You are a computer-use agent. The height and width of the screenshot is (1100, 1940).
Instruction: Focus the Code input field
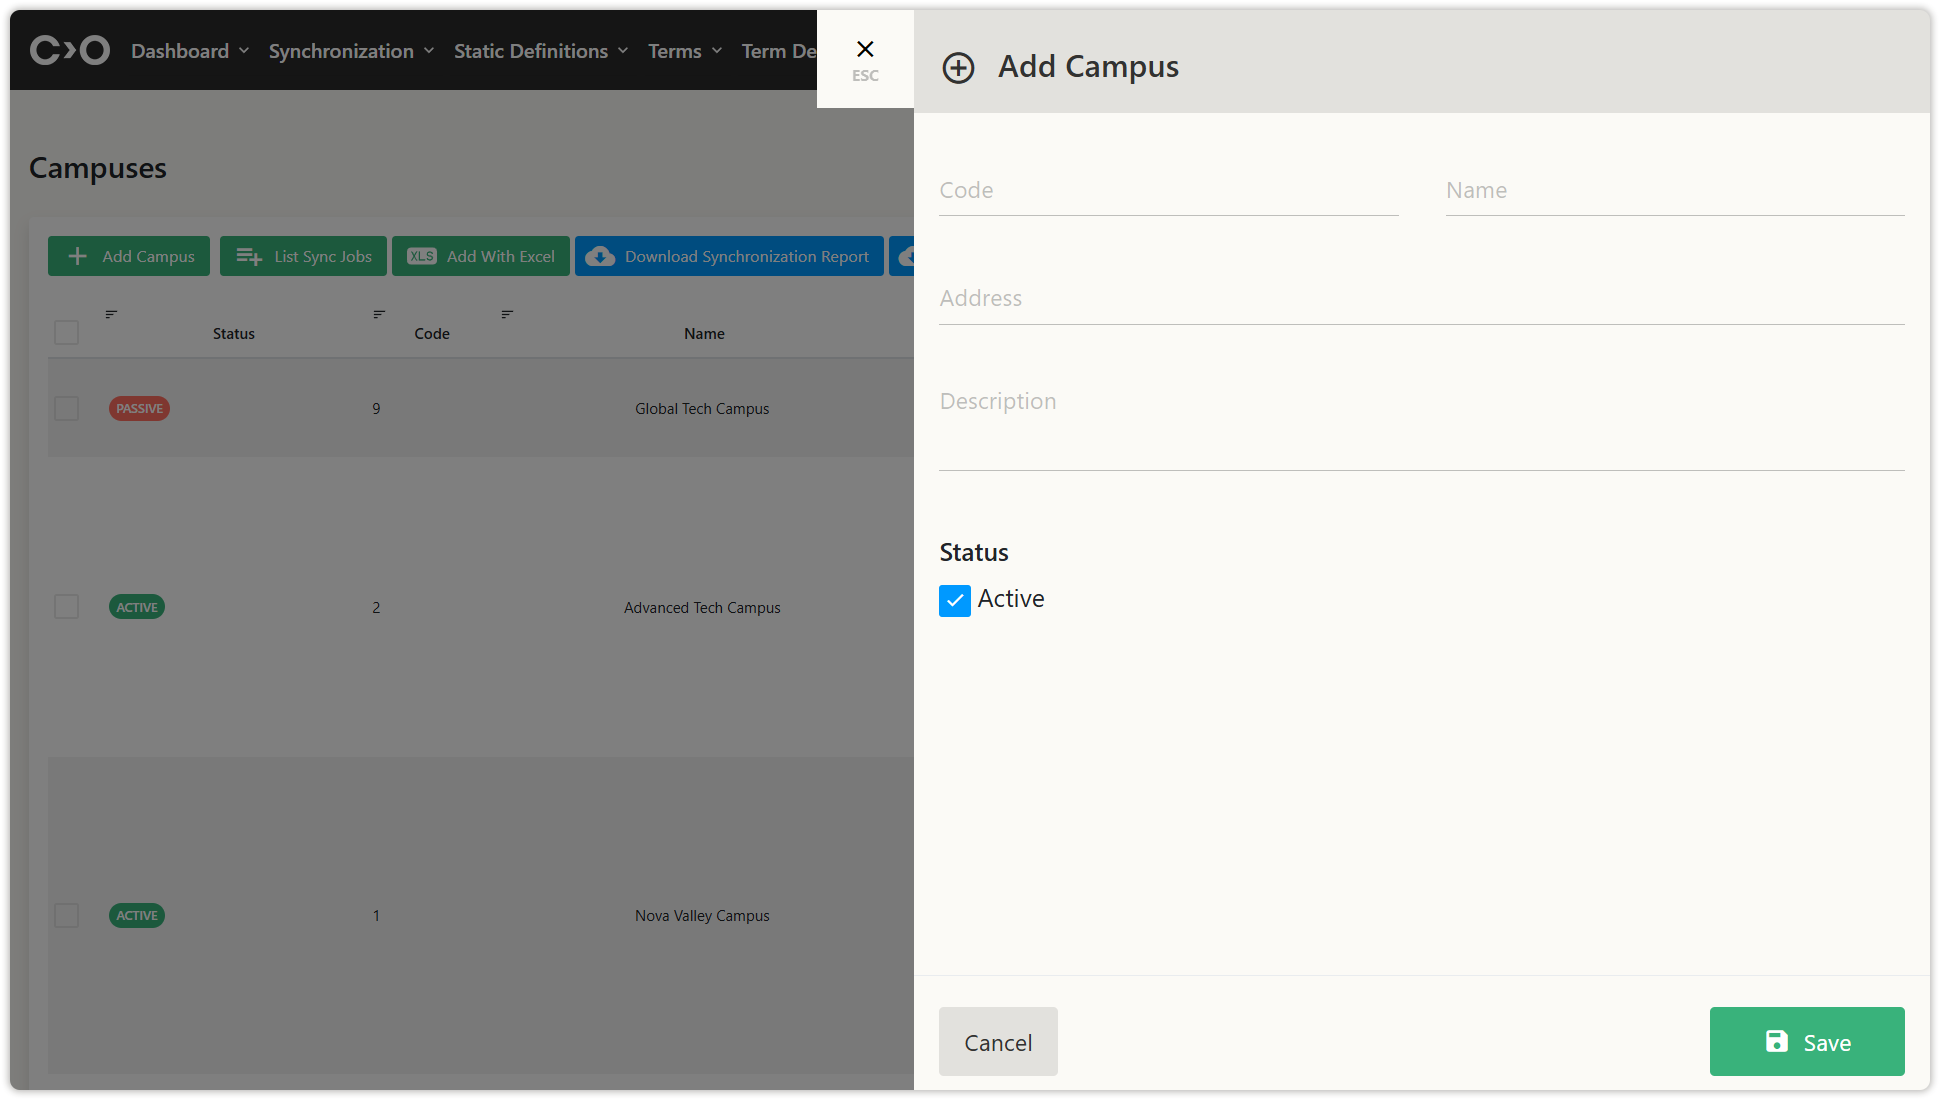coord(1168,191)
